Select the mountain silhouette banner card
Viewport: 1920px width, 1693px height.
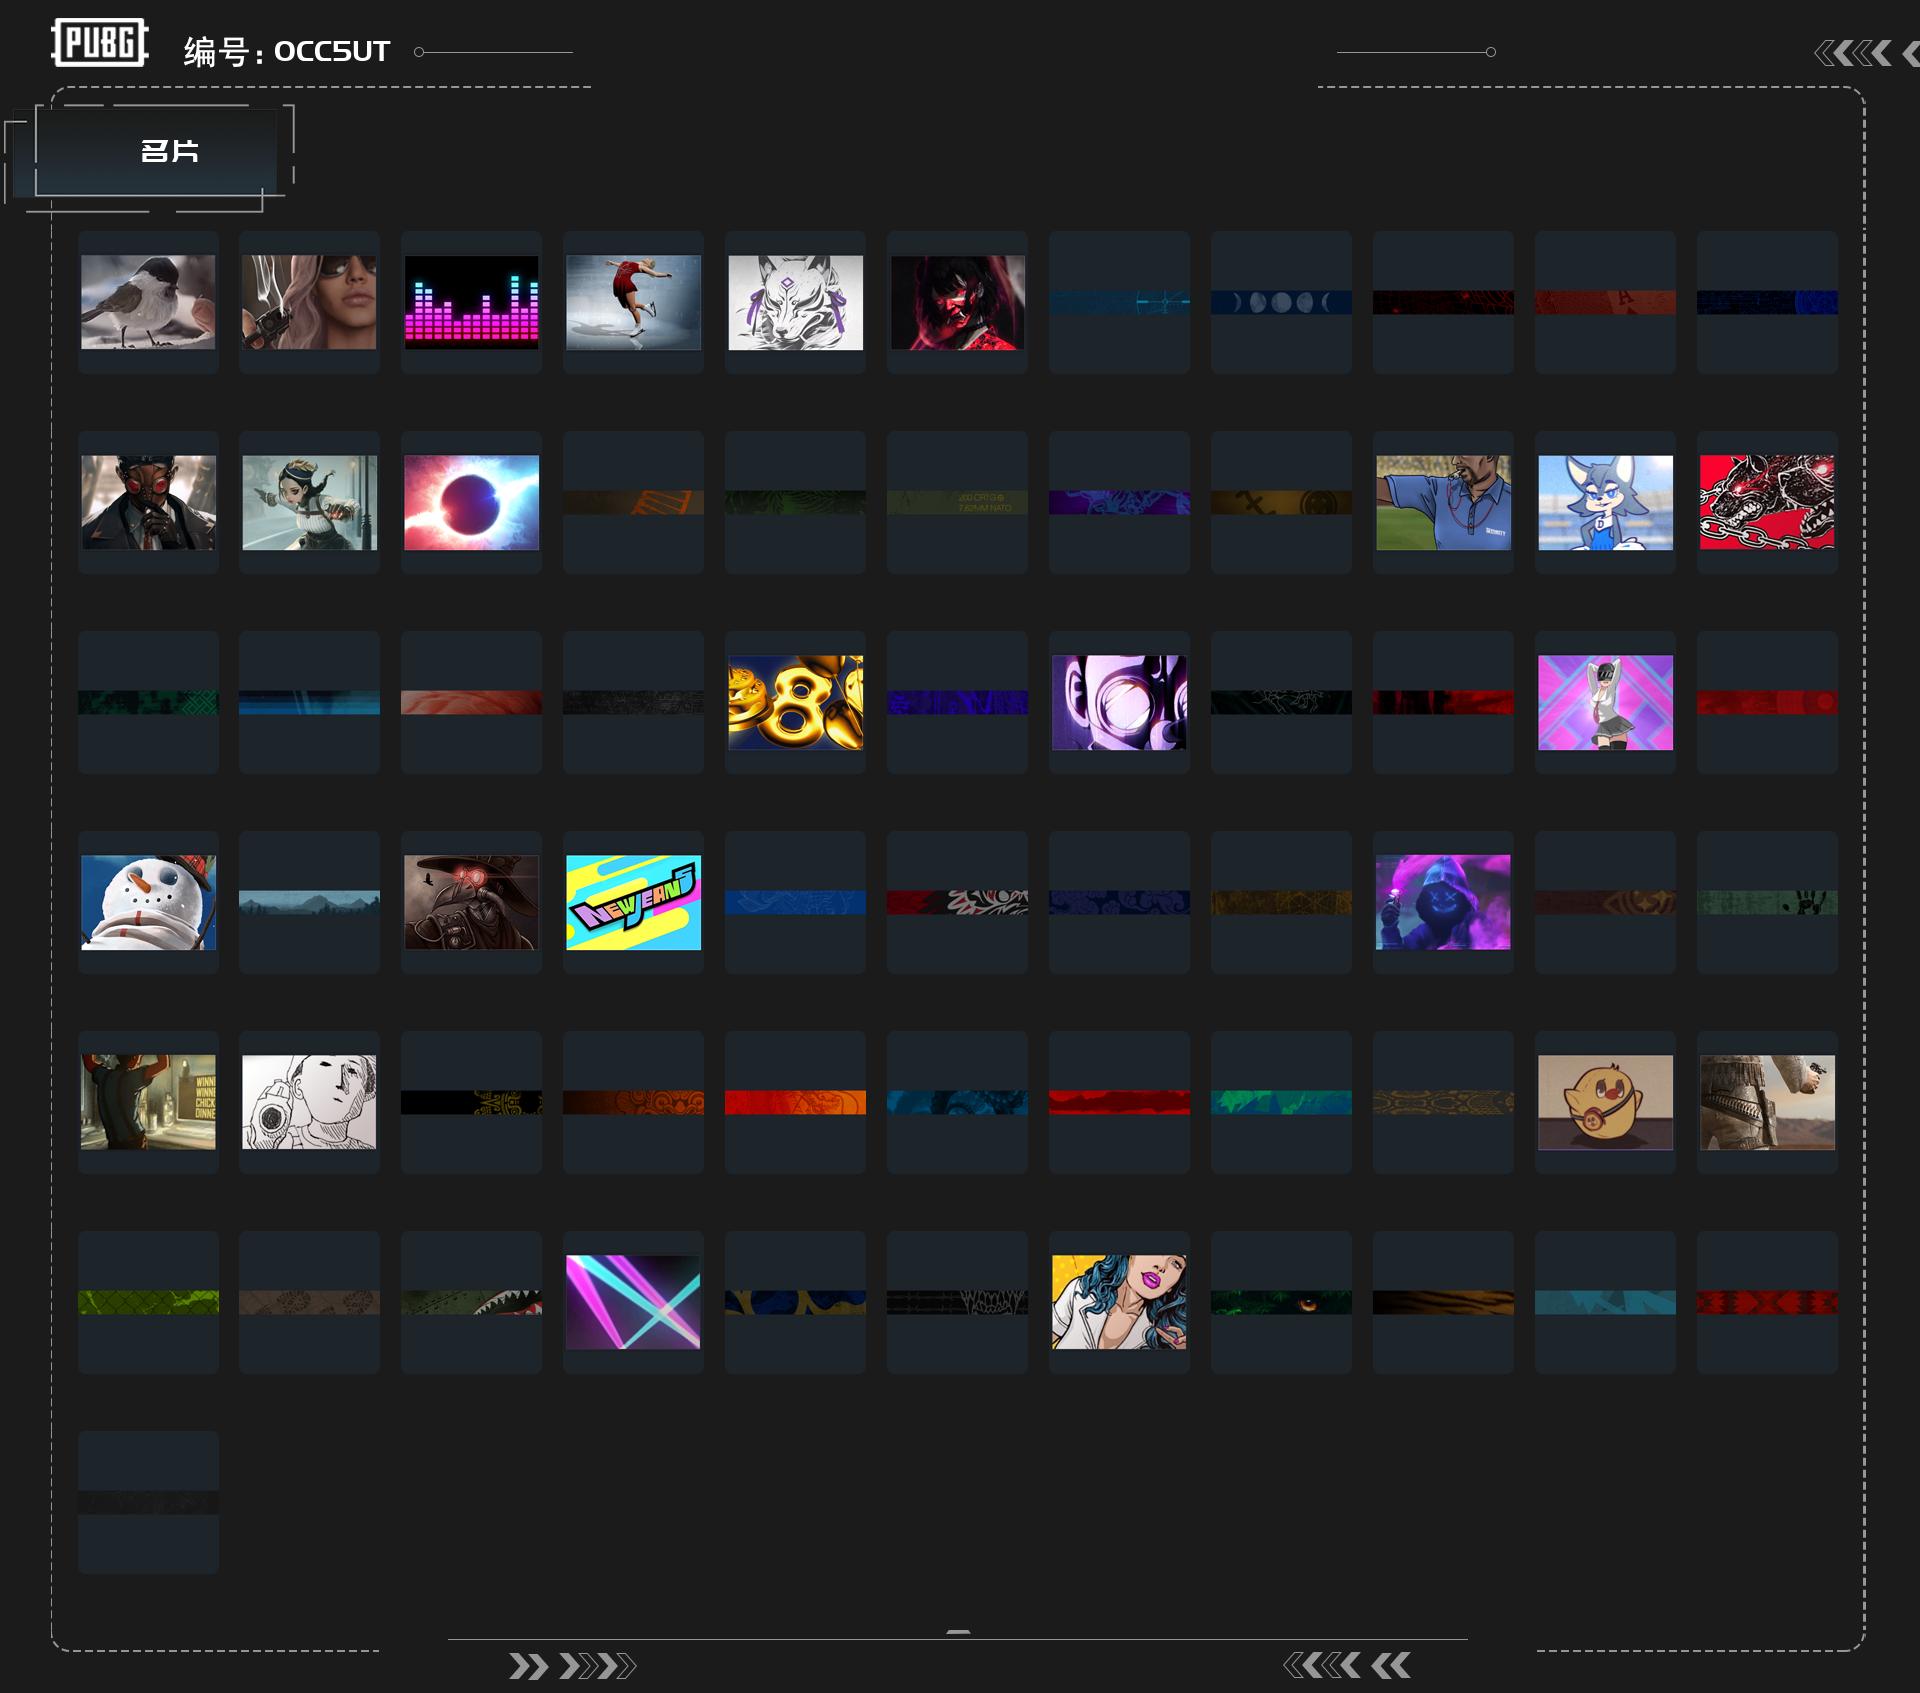[x=310, y=902]
